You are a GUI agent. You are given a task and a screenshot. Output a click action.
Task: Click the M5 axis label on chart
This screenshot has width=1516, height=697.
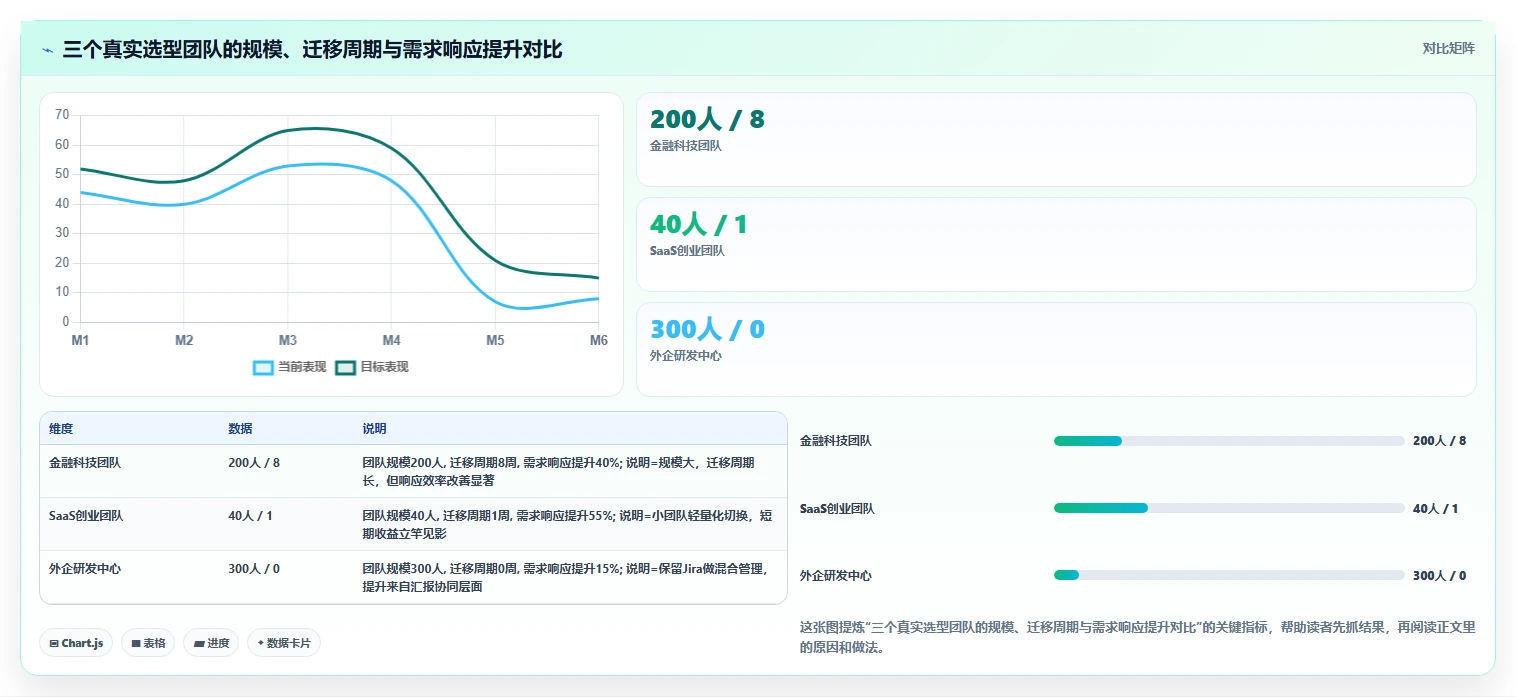(495, 341)
